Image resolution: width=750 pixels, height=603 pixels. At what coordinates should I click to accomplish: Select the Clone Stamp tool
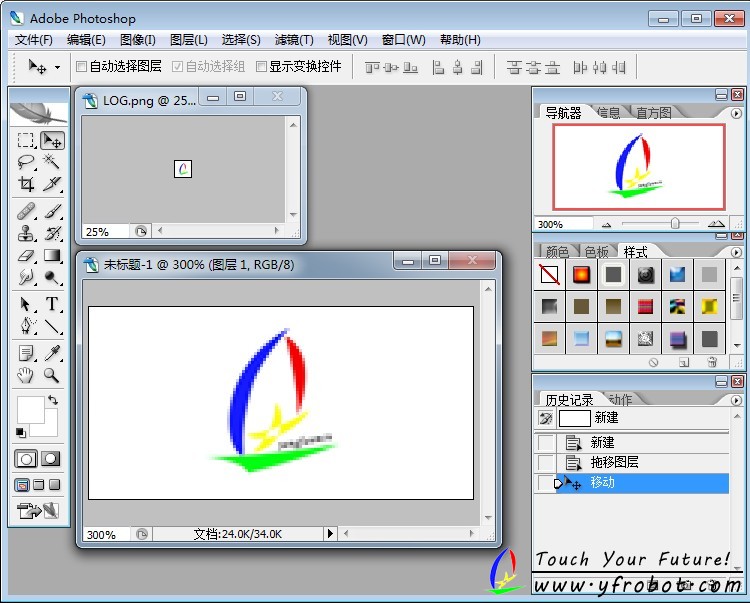click(27, 234)
